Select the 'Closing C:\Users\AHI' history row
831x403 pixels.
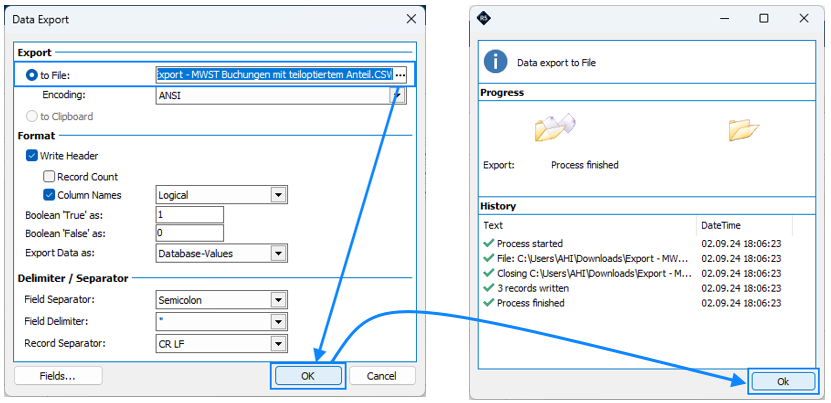point(632,273)
